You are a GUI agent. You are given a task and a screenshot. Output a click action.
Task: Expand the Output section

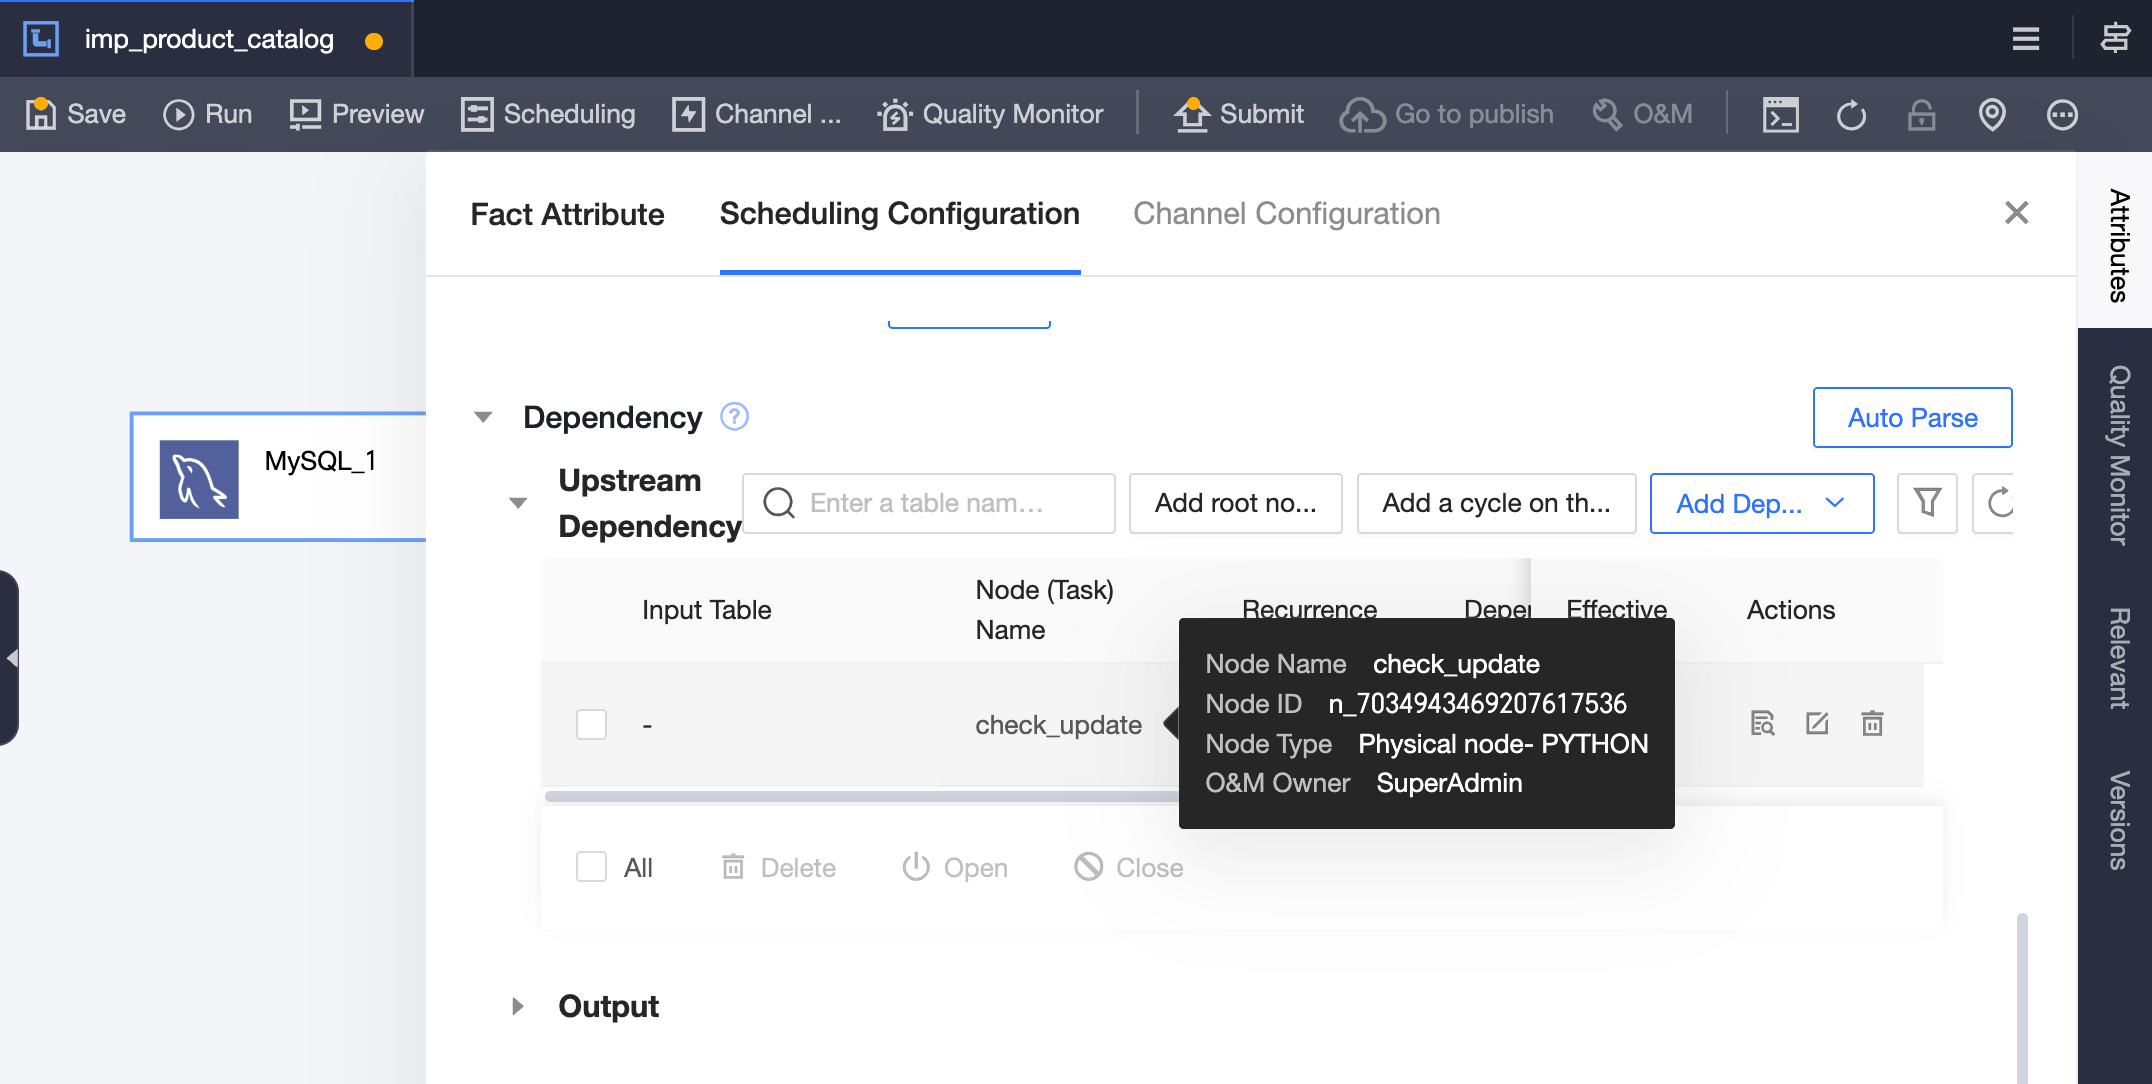517,1006
